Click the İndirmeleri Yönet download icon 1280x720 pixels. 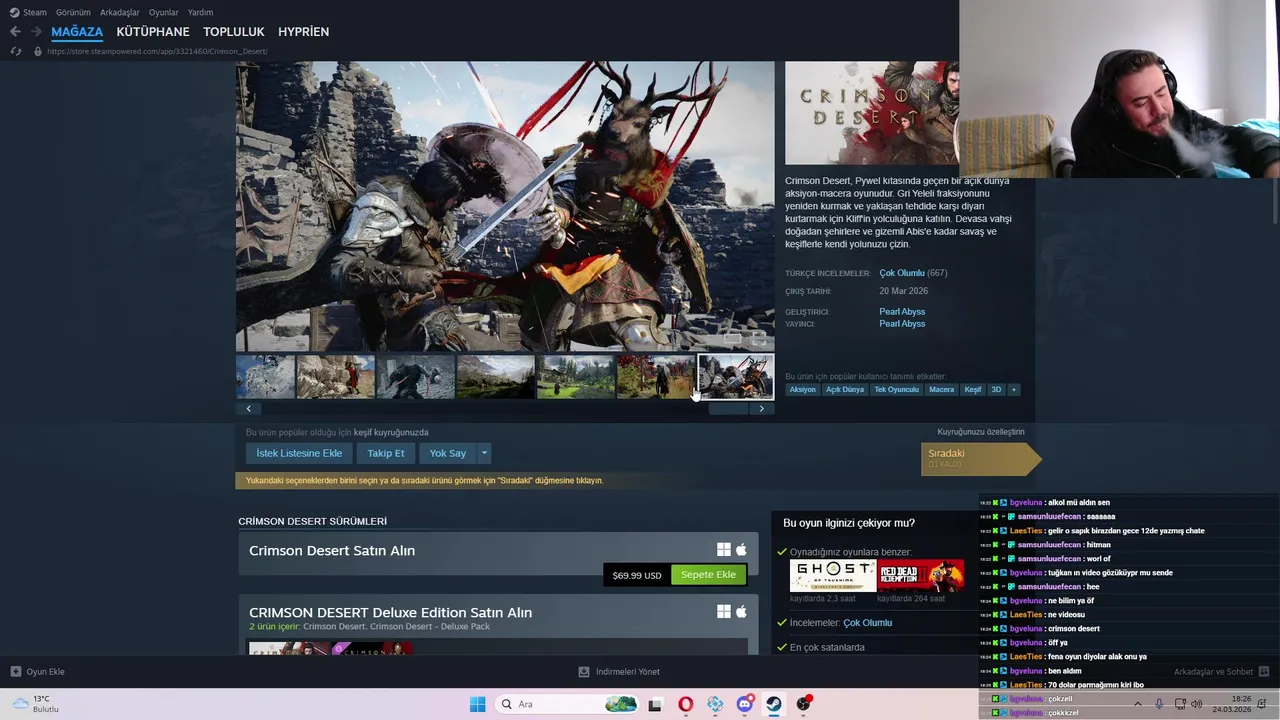(585, 671)
